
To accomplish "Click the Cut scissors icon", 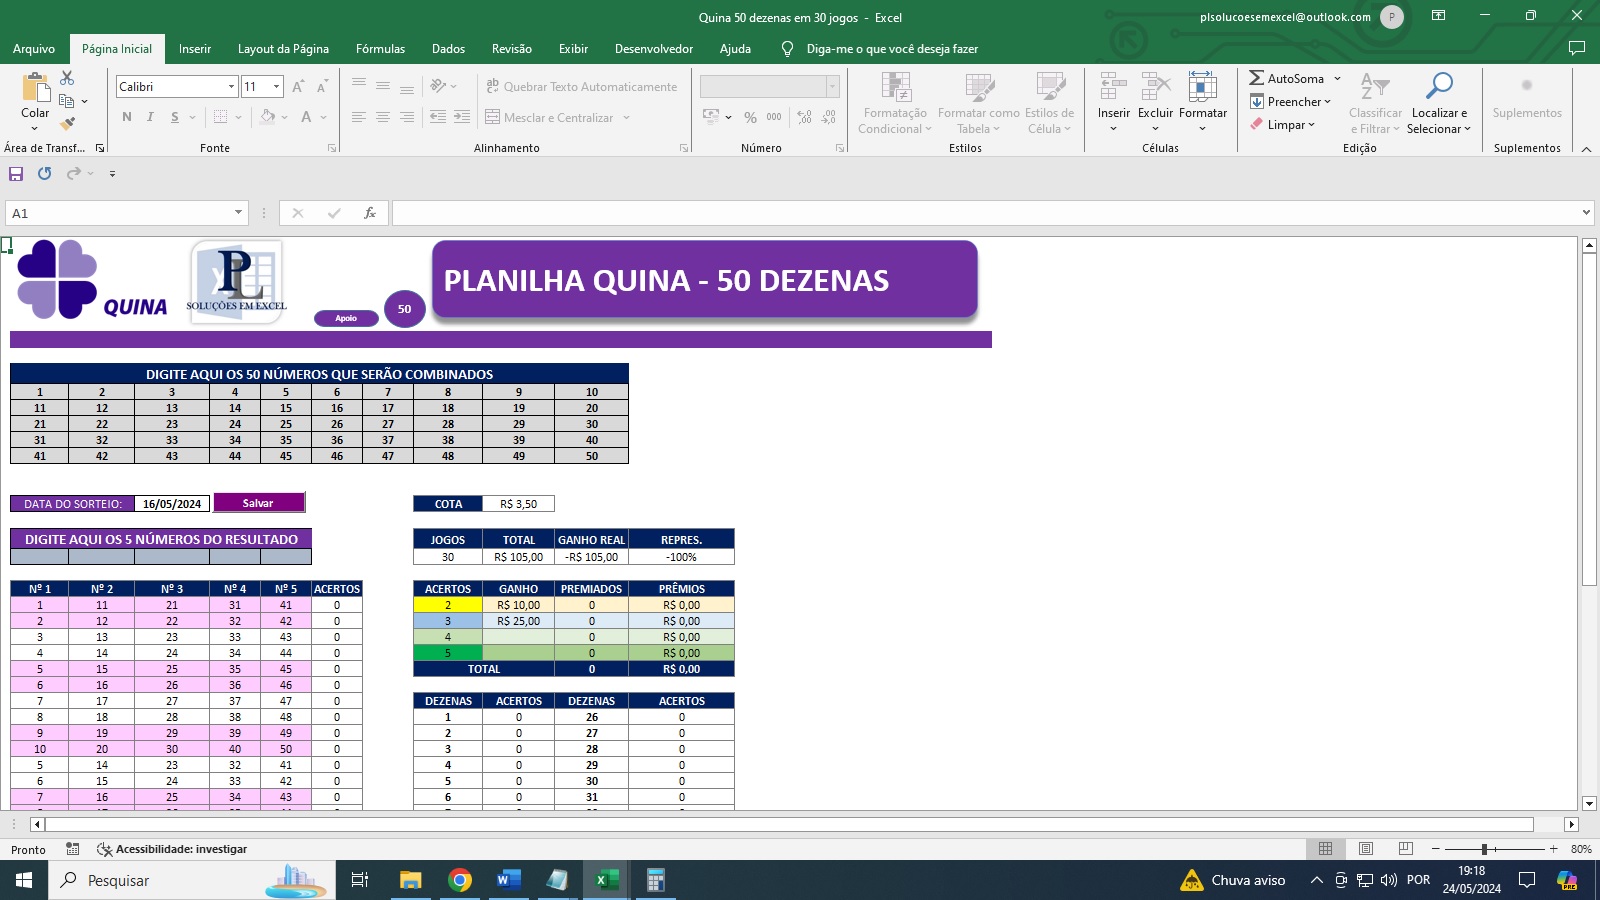I will (x=67, y=78).
